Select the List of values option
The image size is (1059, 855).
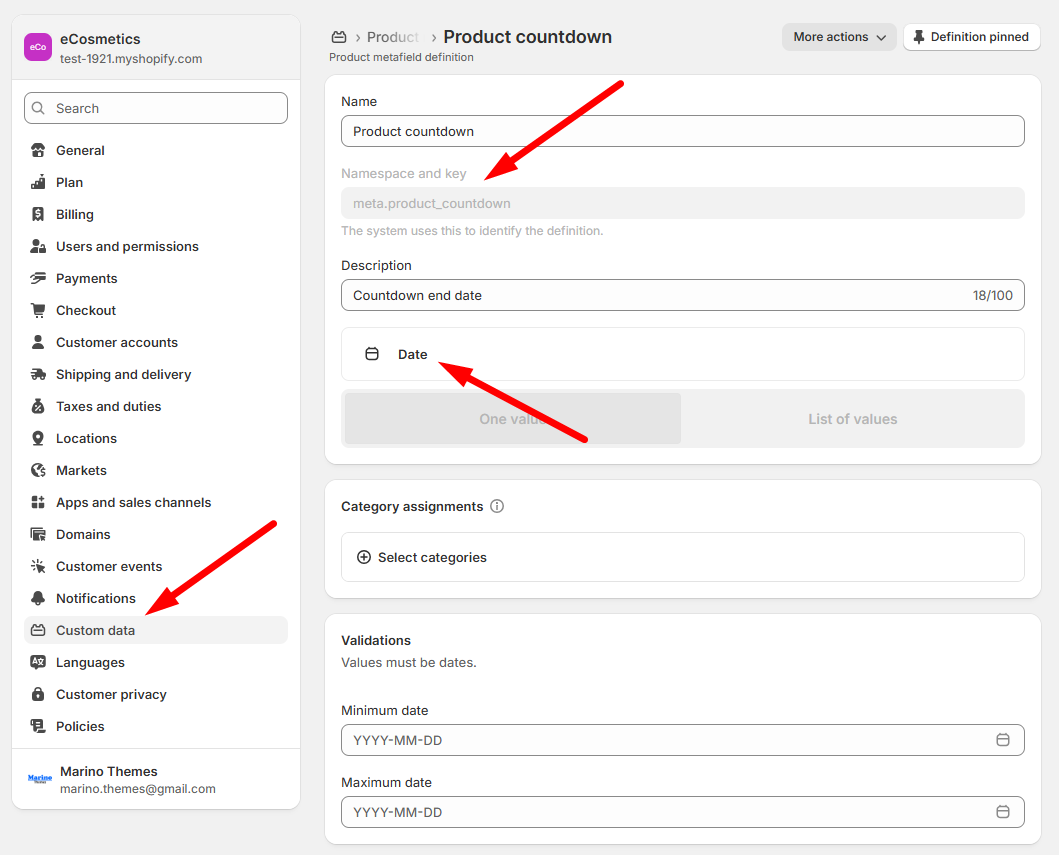(853, 419)
